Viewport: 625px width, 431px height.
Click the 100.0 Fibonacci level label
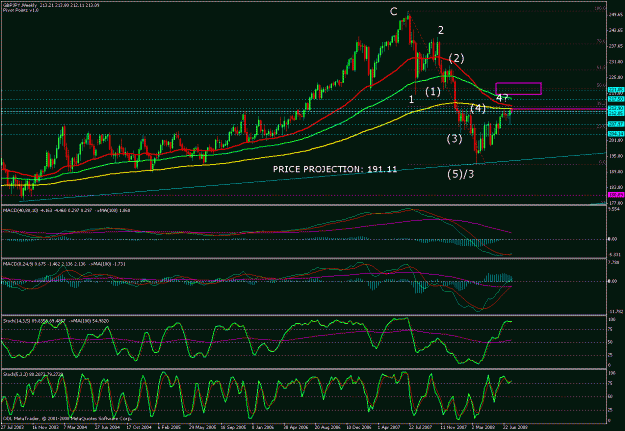point(600,8)
